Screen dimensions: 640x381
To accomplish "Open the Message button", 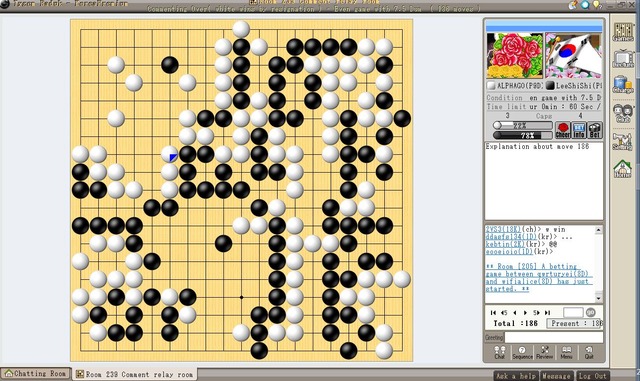I will tap(556, 376).
